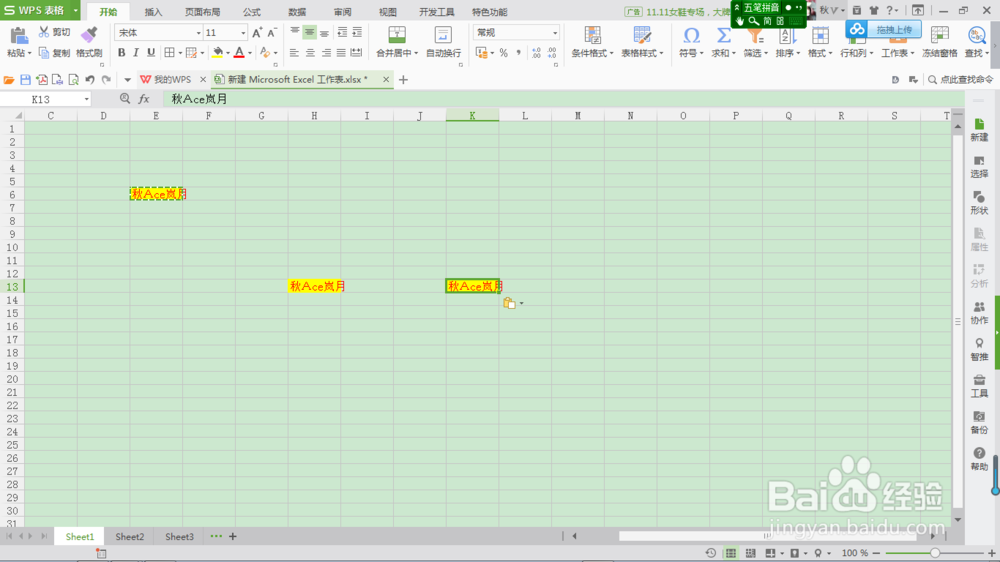The height and width of the screenshot is (562, 1000).
Task: Click the Wrap Text (自动换行) icon
Action: tap(443, 35)
